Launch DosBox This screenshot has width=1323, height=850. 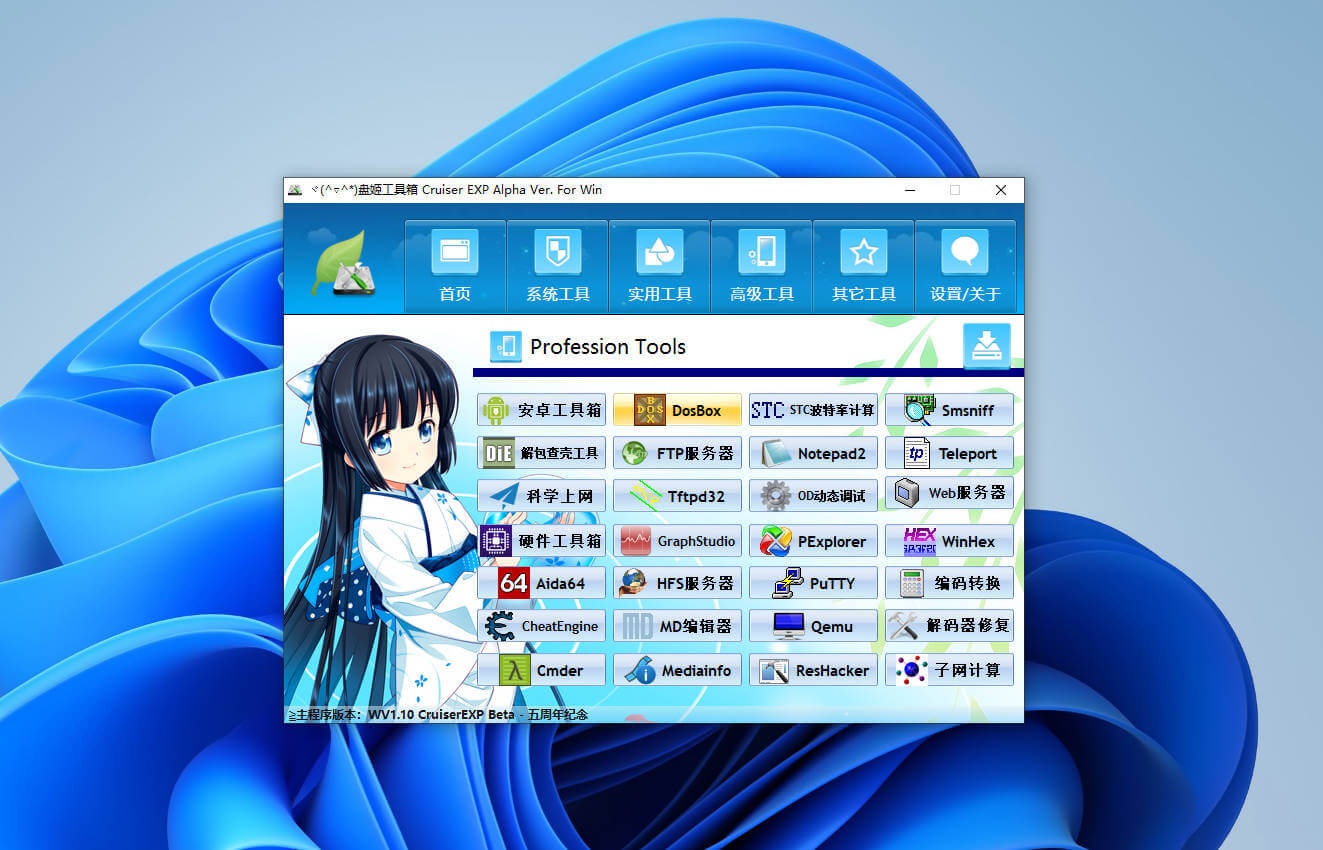pos(677,409)
